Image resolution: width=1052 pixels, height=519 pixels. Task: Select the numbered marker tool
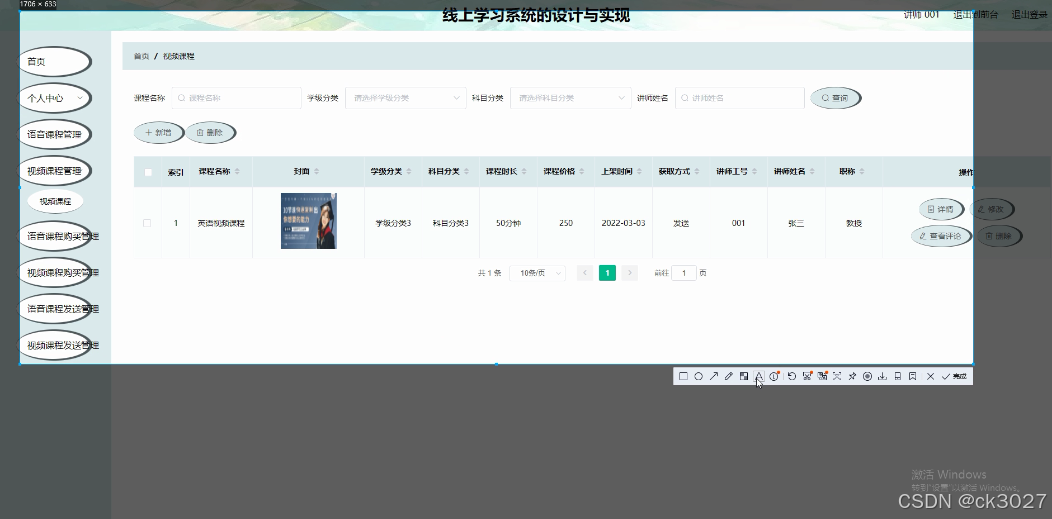click(x=774, y=376)
